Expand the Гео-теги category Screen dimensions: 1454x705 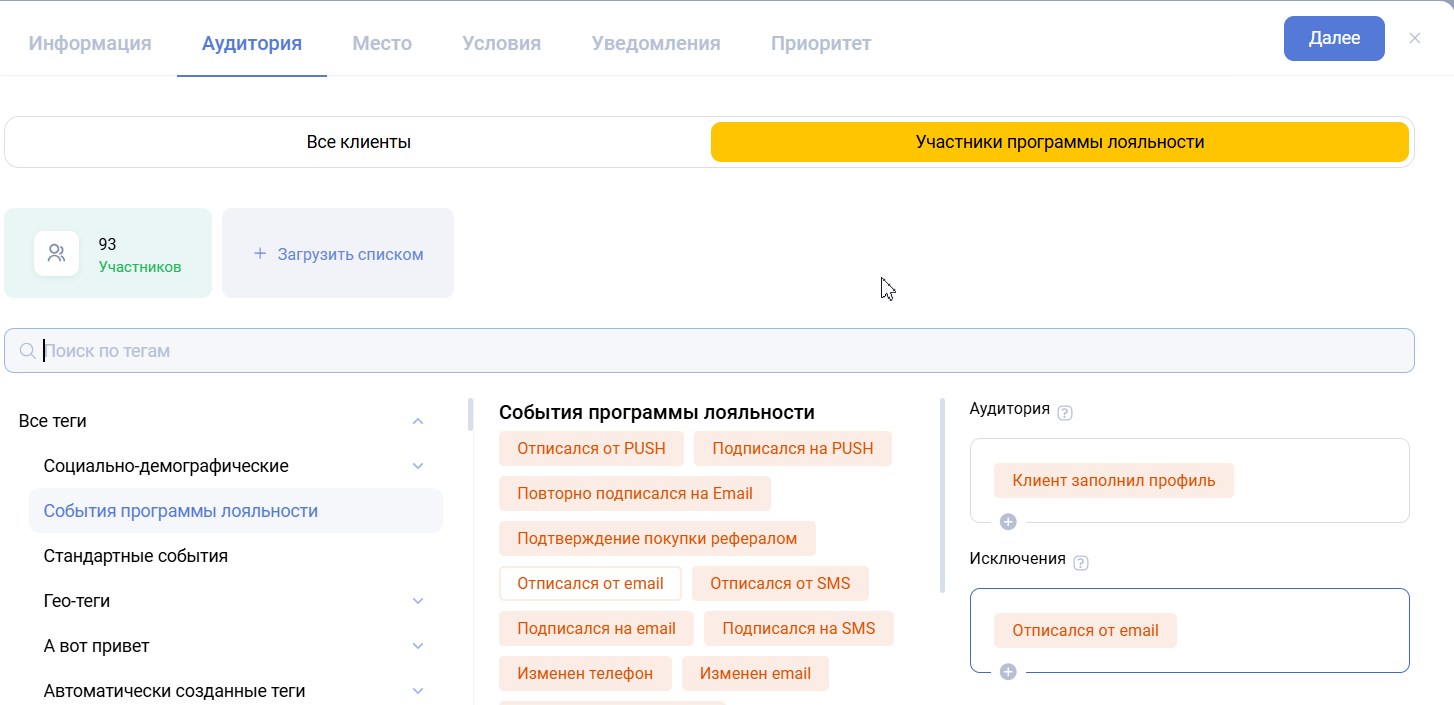[x=418, y=601]
